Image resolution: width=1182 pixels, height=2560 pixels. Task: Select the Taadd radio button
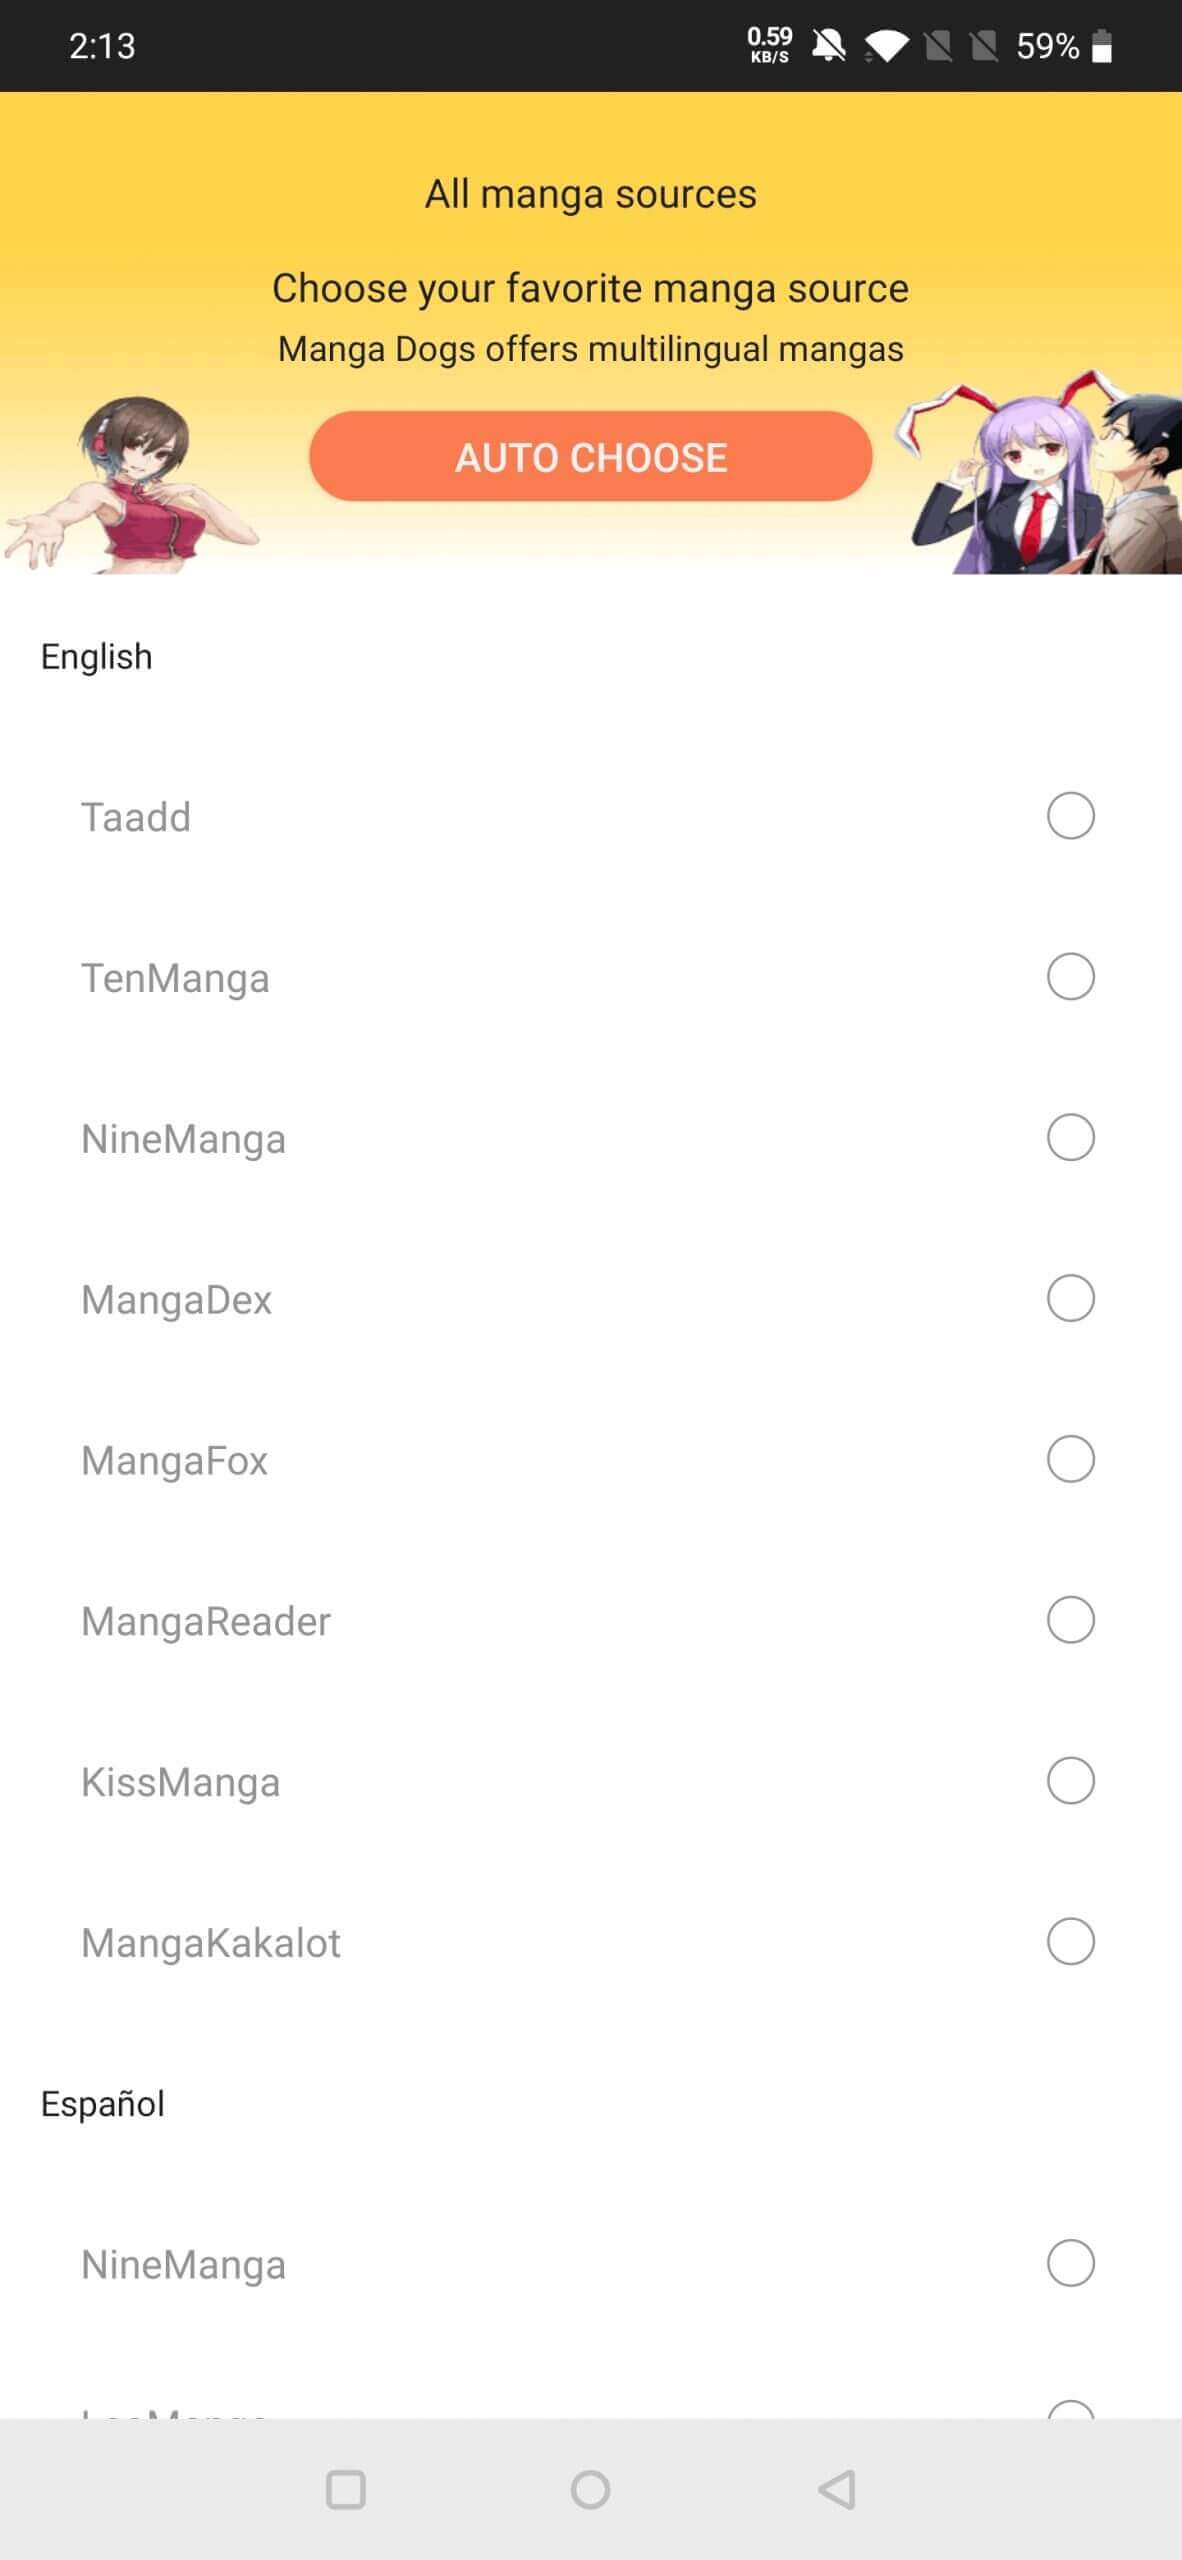tap(1070, 816)
